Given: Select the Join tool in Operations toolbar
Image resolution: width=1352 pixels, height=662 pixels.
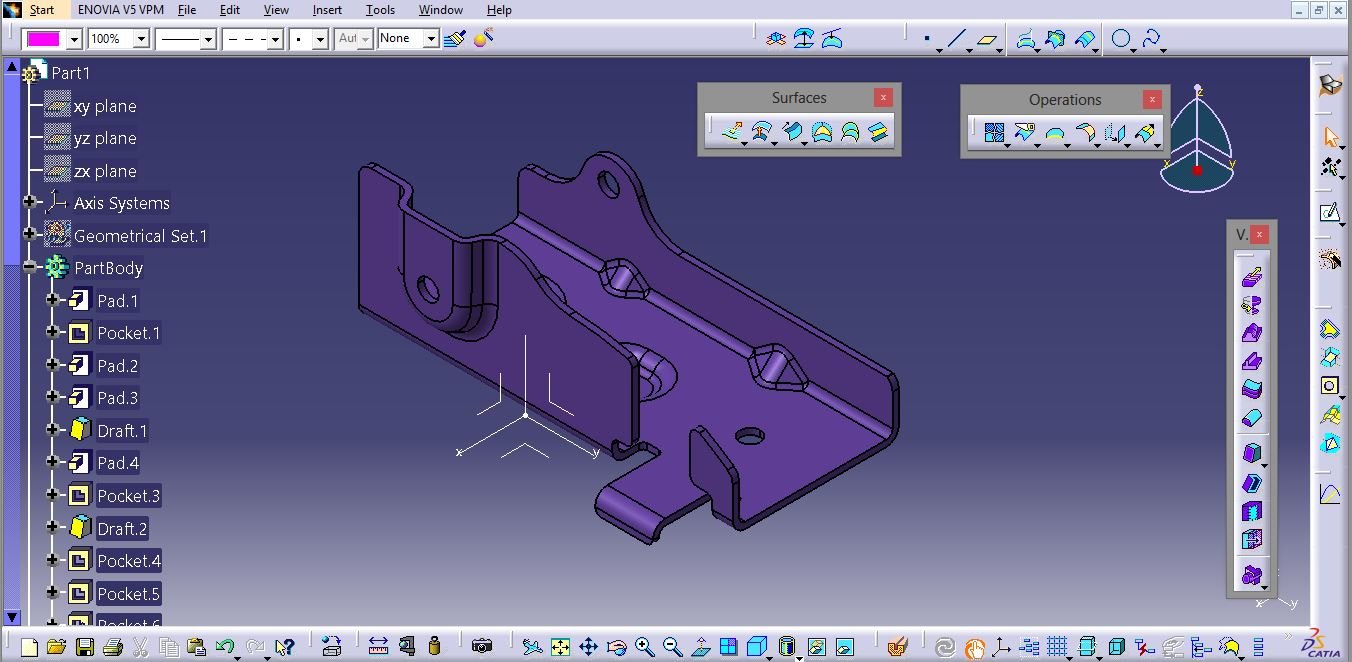Looking at the screenshot, I should (x=993, y=133).
